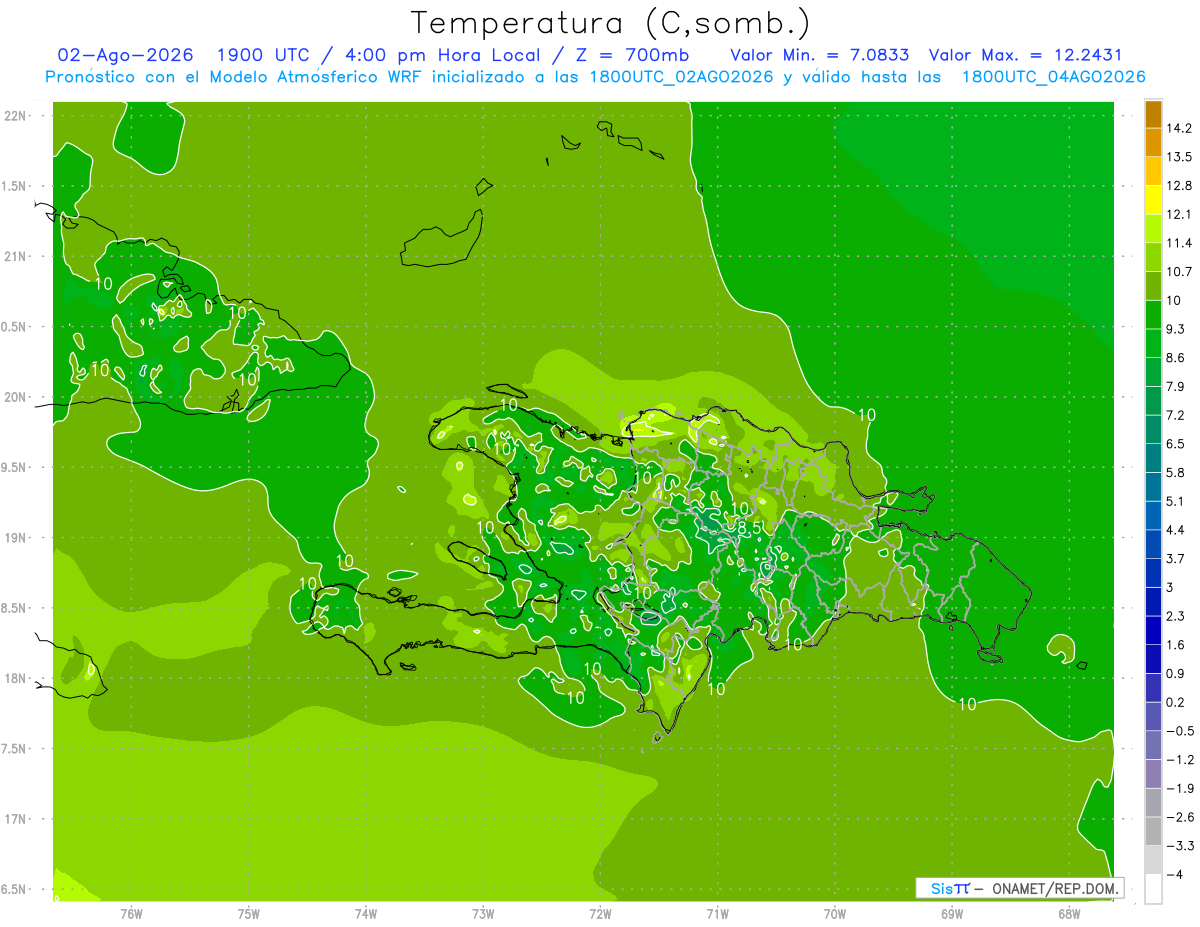Click the model init time "1800UTC_02AGO2026"
This screenshot has height=927, width=1200.
[683, 77]
